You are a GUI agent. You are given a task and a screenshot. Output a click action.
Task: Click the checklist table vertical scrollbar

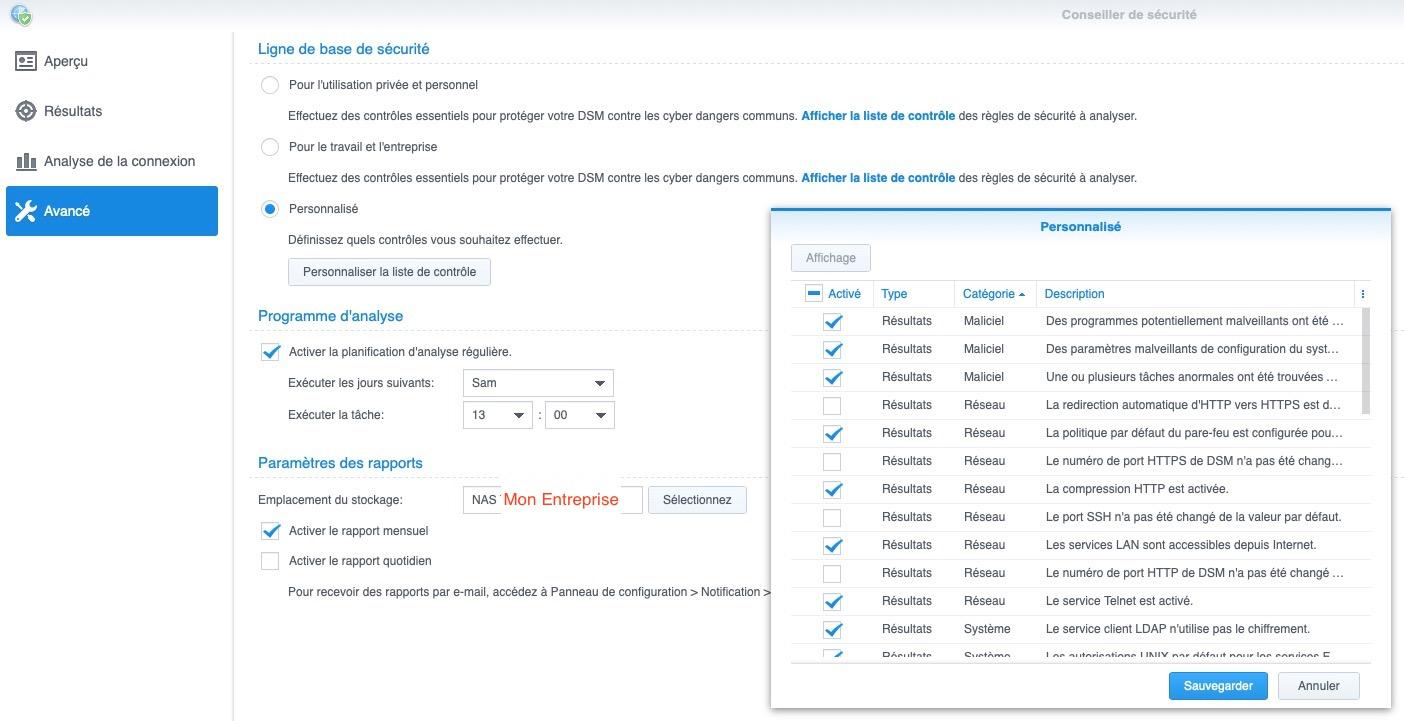[x=1366, y=360]
